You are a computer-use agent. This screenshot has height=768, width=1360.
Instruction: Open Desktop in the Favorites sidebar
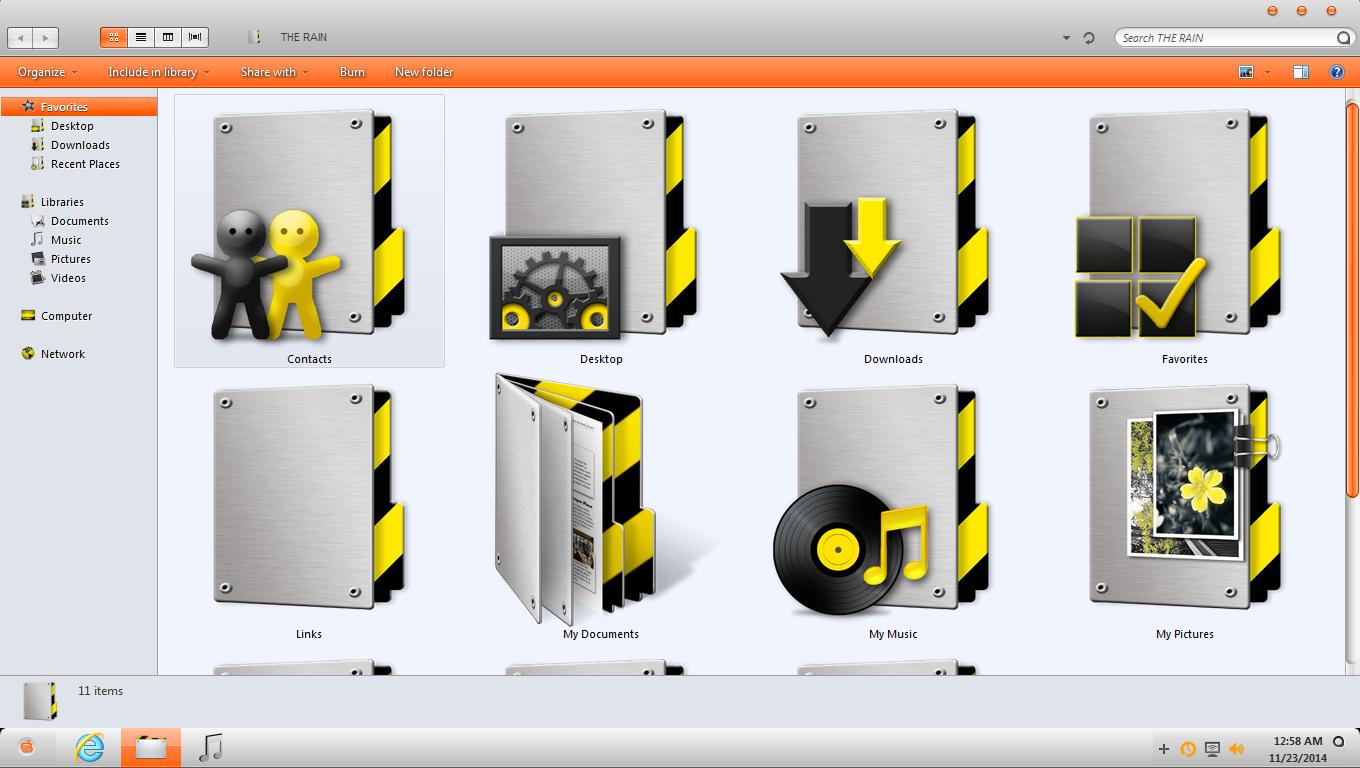click(72, 126)
